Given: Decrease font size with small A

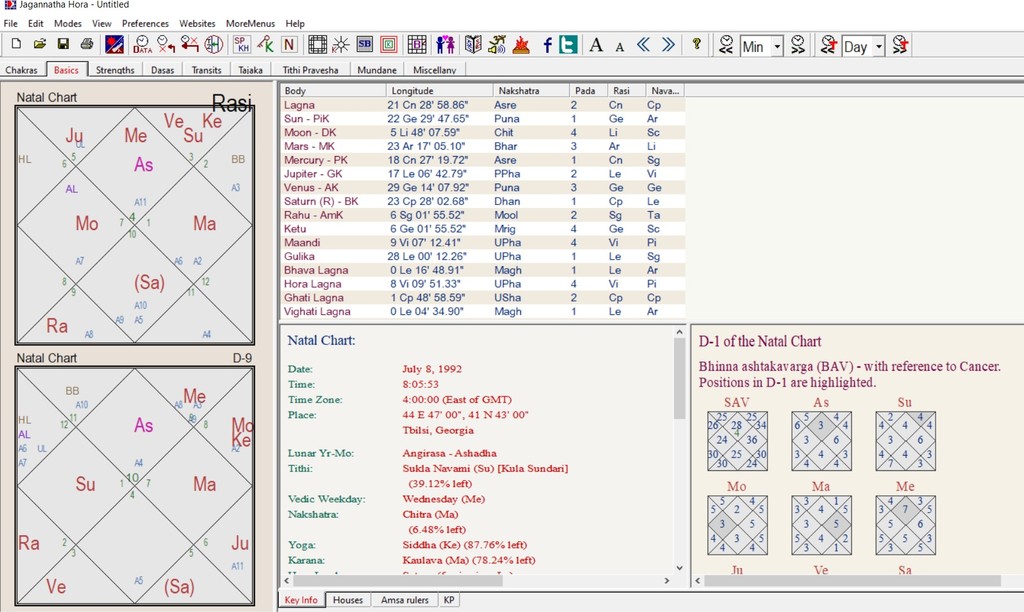Looking at the screenshot, I should (x=620, y=46).
